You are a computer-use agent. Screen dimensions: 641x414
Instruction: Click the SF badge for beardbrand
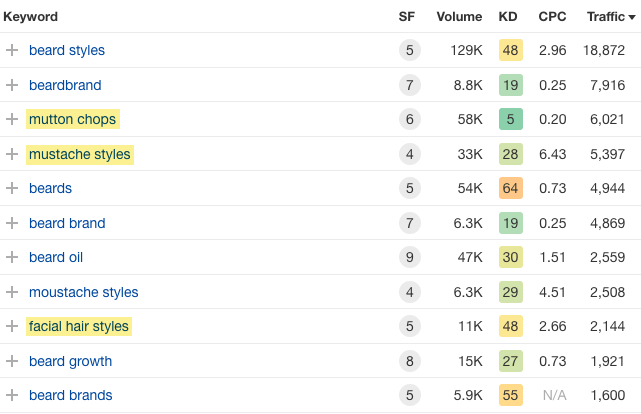tap(408, 85)
